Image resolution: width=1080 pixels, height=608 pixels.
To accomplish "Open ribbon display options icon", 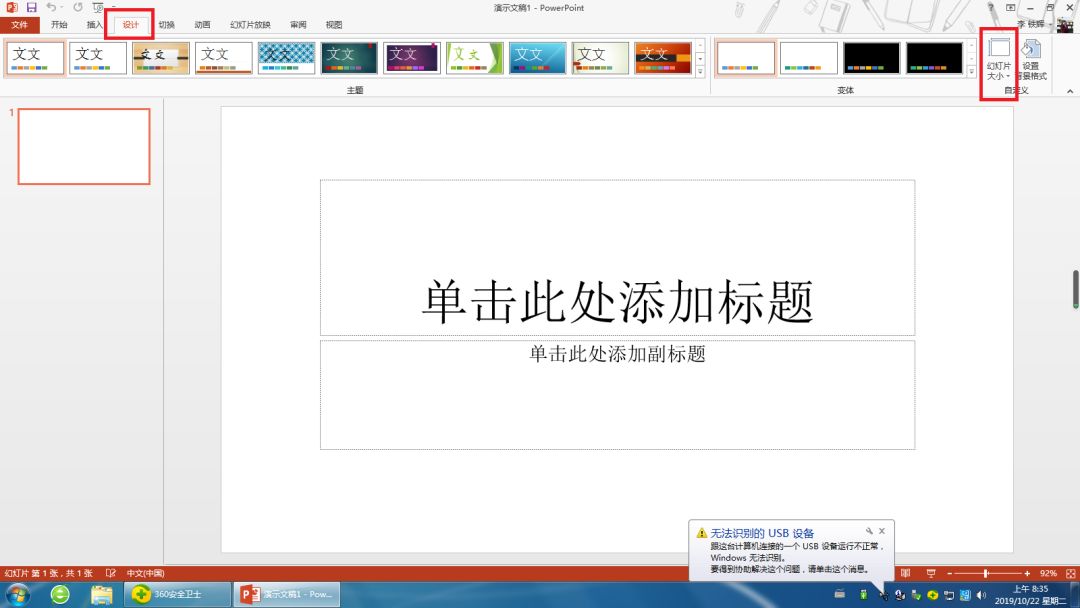I will click(x=1010, y=8).
